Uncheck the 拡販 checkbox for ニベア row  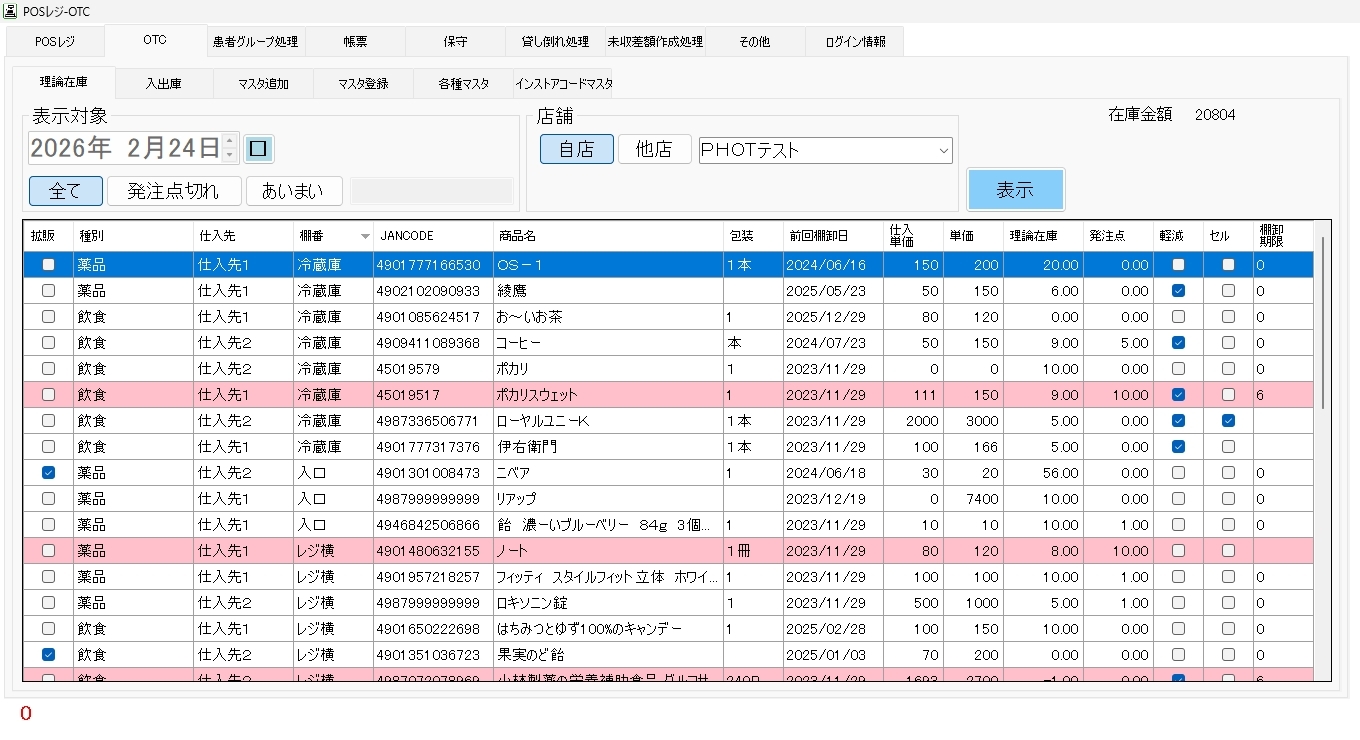point(48,472)
